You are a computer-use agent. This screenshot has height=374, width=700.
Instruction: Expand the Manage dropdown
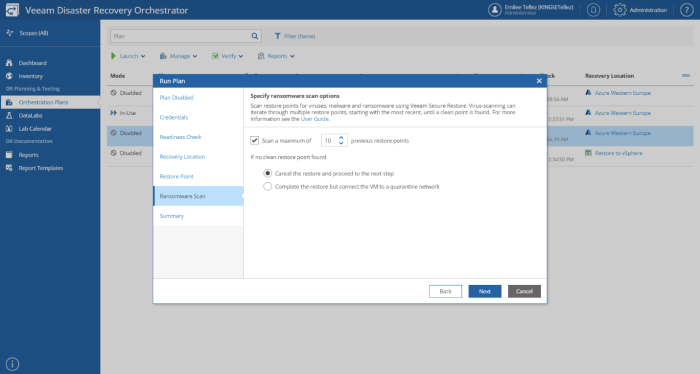pos(195,56)
